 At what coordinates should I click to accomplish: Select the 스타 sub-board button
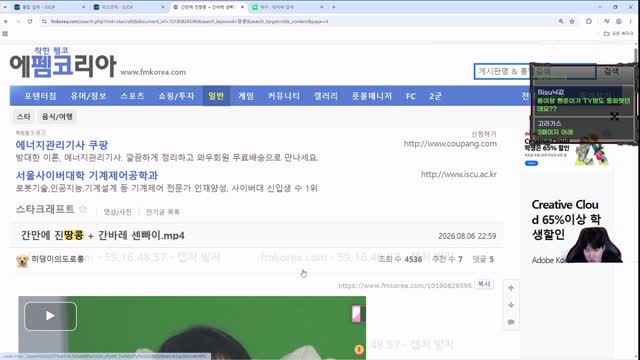(x=23, y=116)
